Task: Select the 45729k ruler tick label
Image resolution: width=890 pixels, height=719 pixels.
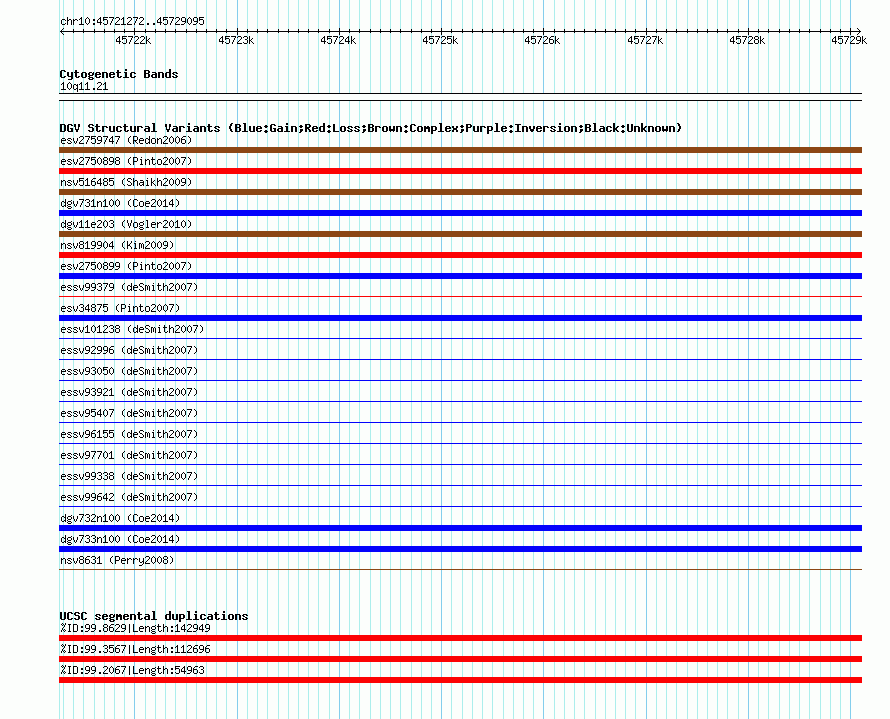Action: [x=849, y=40]
